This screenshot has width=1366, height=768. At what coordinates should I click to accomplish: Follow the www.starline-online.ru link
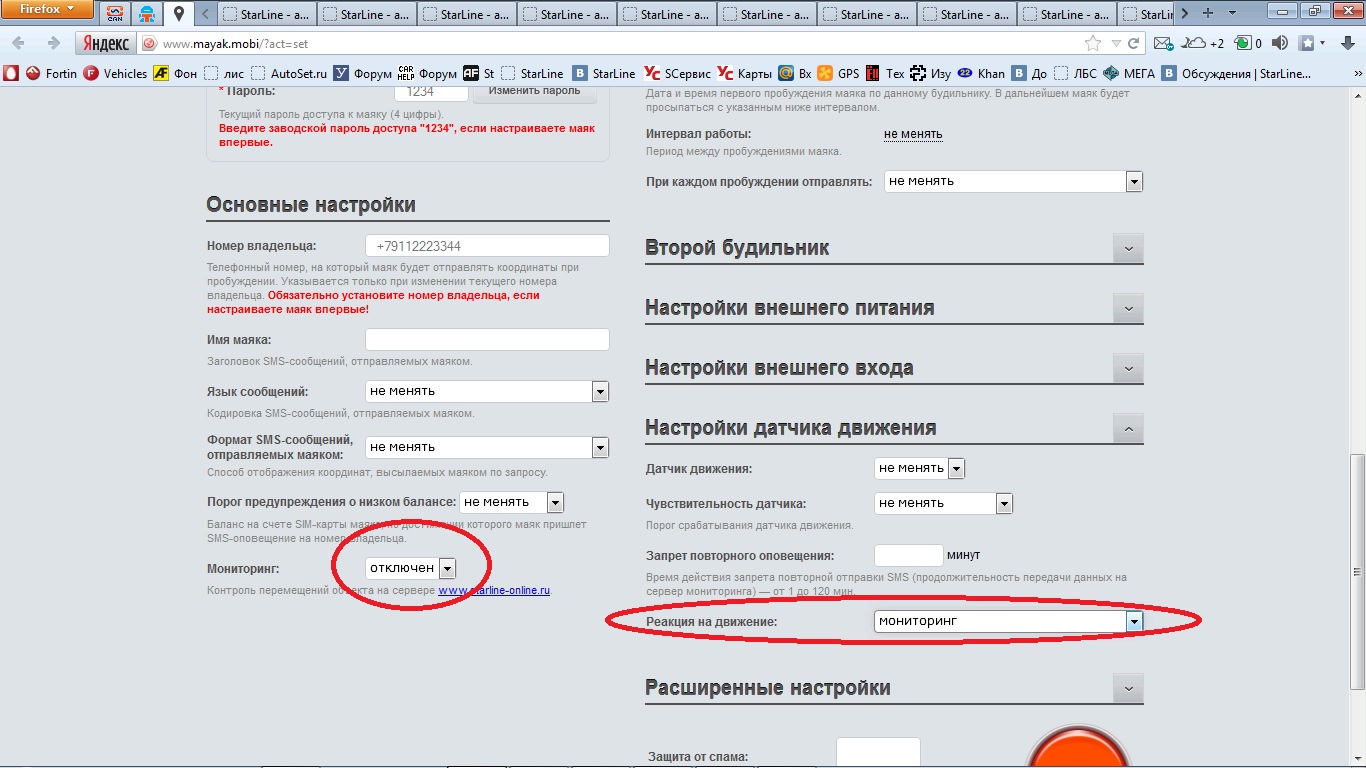[x=494, y=591]
